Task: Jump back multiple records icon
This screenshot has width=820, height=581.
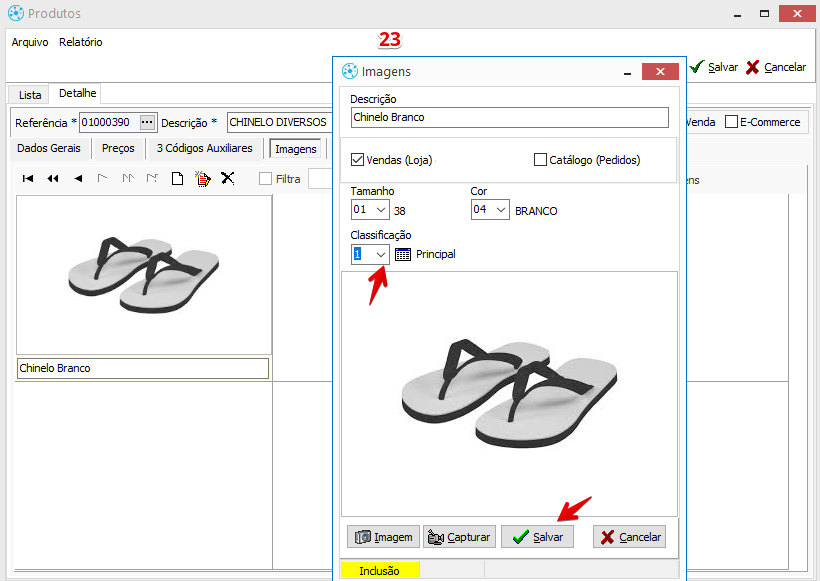Action: [x=53, y=179]
